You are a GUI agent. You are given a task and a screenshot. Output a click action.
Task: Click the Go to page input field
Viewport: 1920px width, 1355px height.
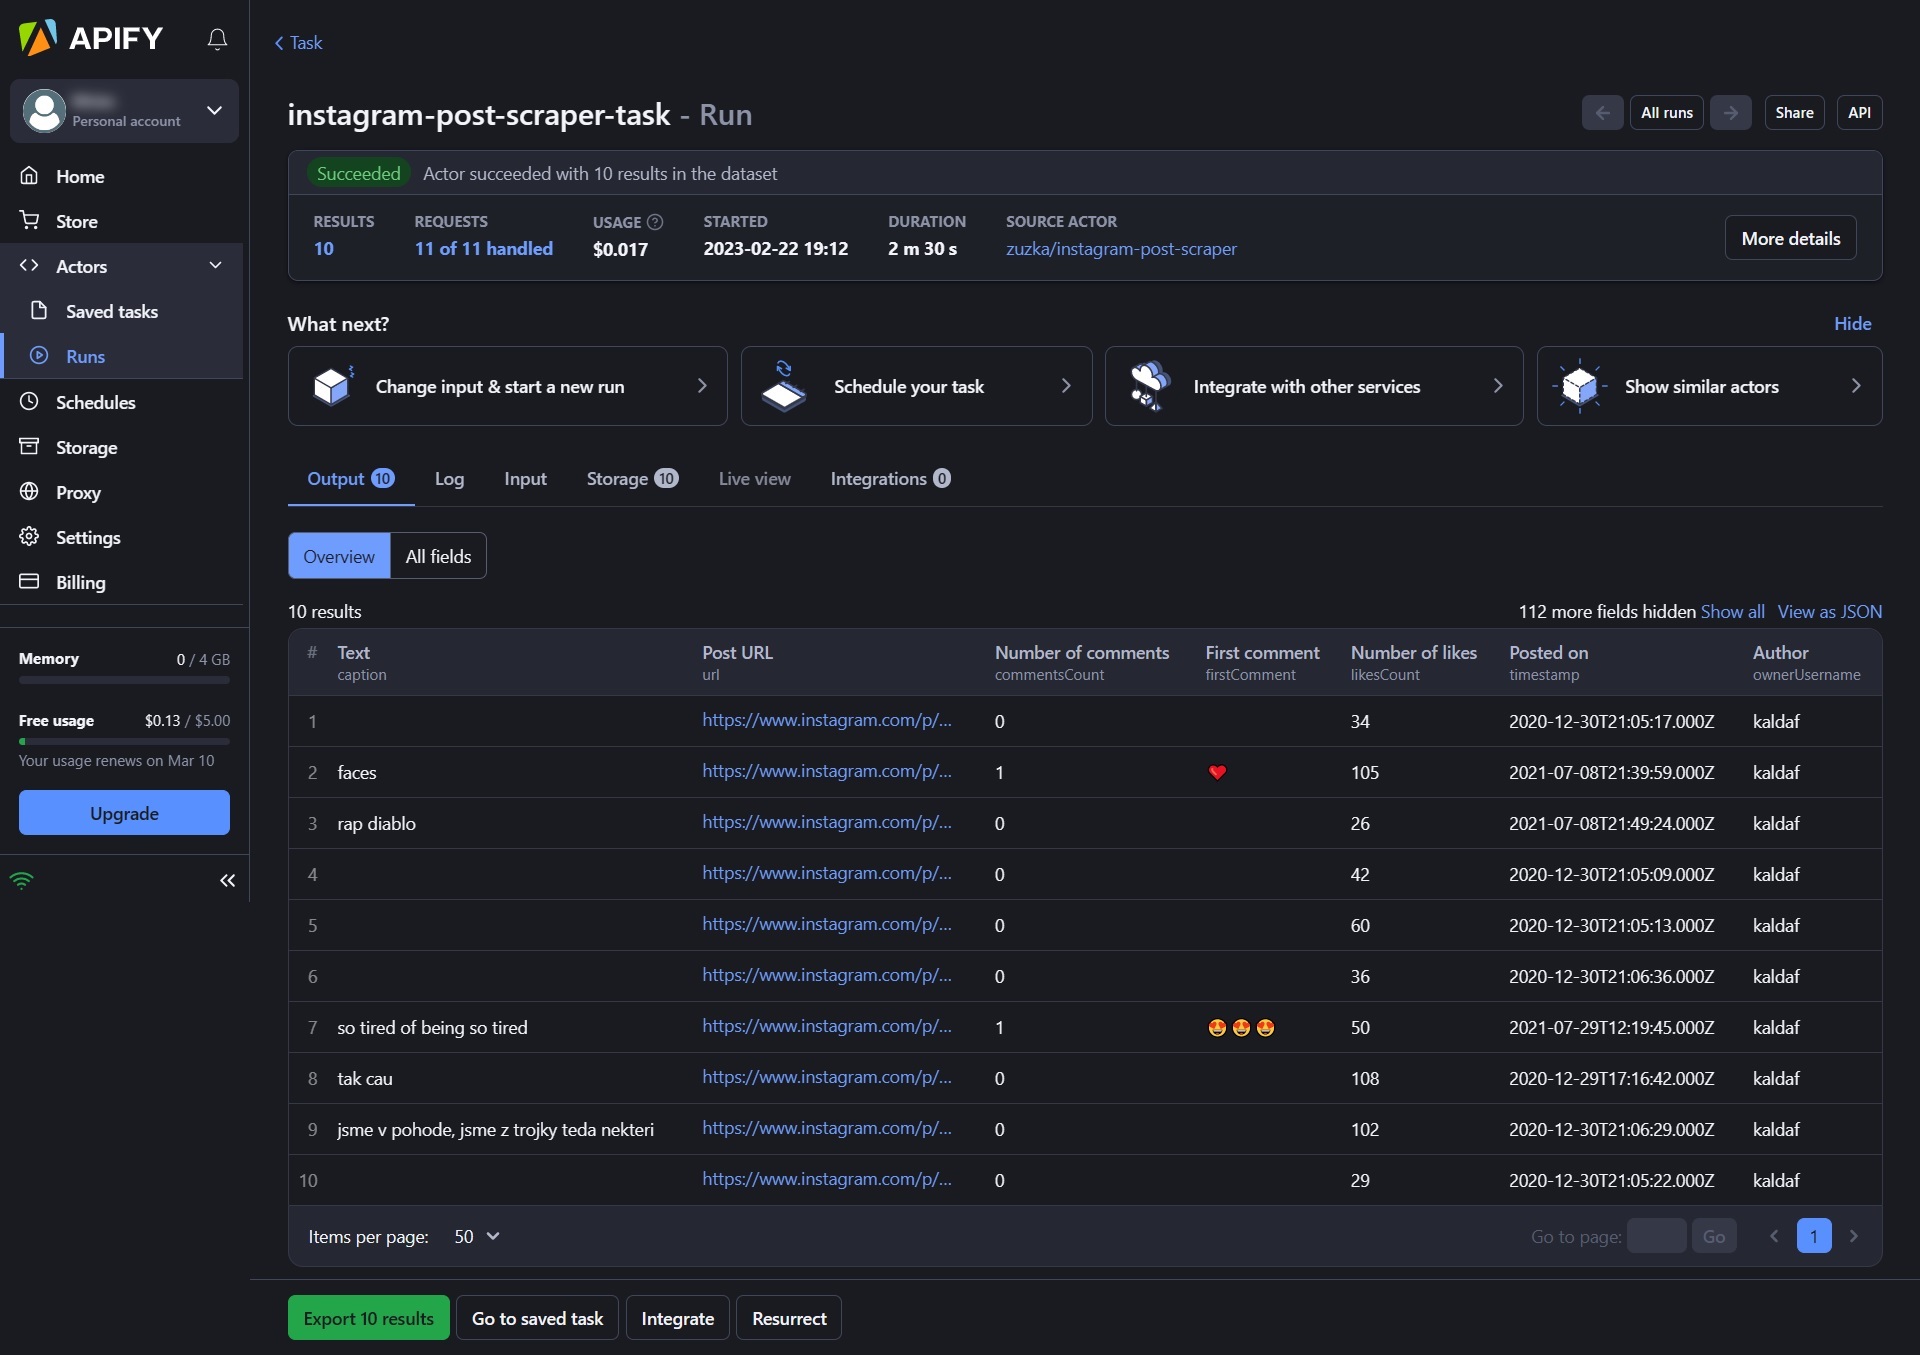coord(1656,1236)
